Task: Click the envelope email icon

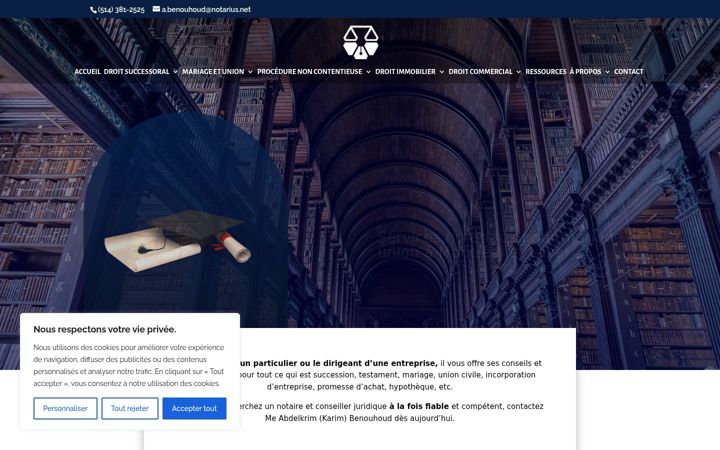Action: 156,9
